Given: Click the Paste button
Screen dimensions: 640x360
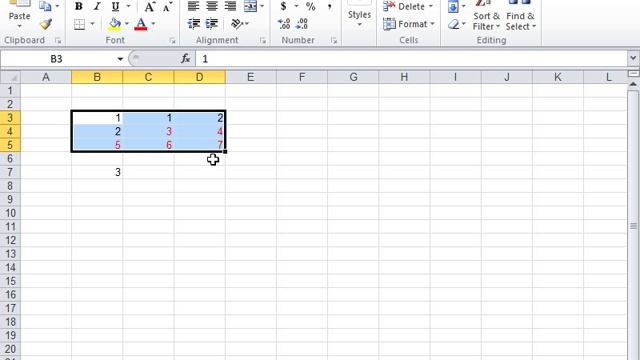Looking at the screenshot, I should click(x=19, y=16).
